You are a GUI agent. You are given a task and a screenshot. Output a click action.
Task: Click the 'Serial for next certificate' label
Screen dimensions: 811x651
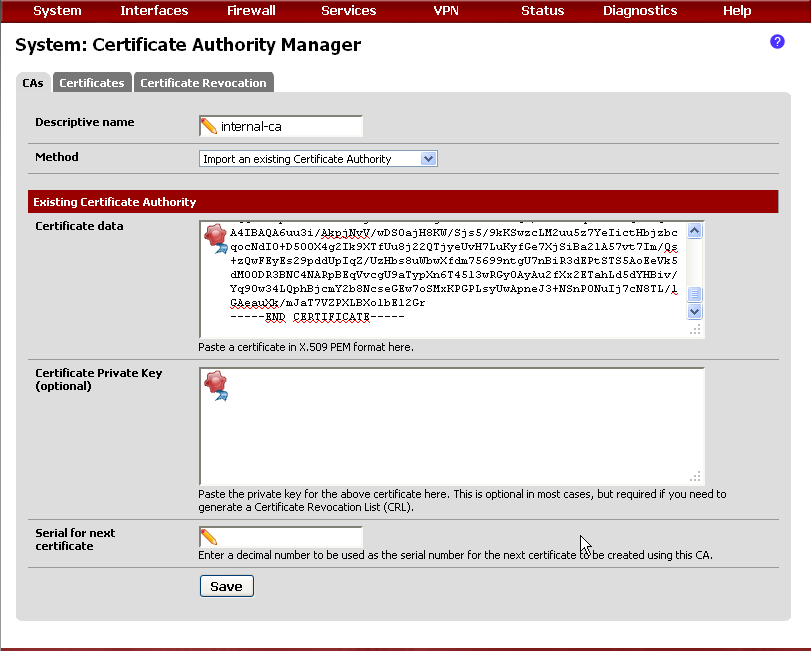click(76, 539)
